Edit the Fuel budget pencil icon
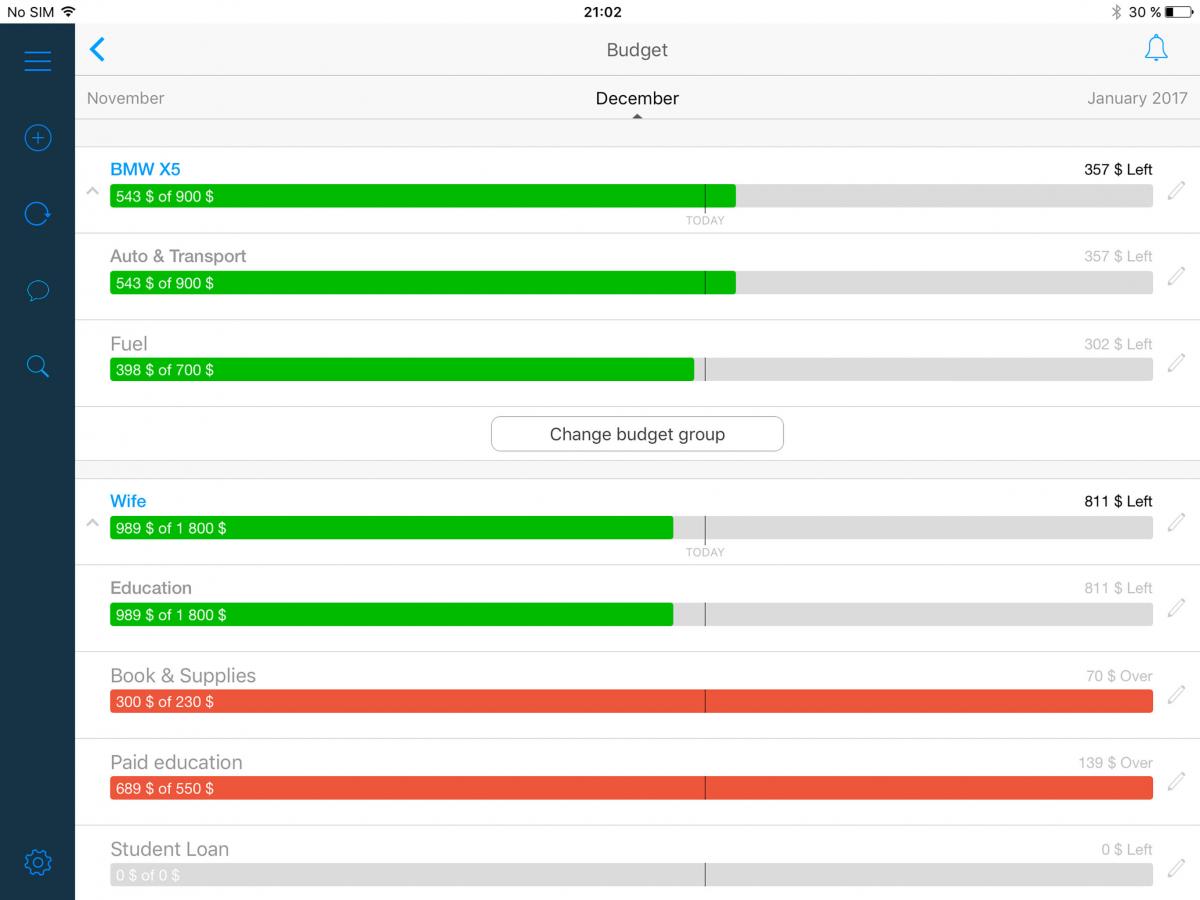This screenshot has width=1200, height=900. 1176,362
